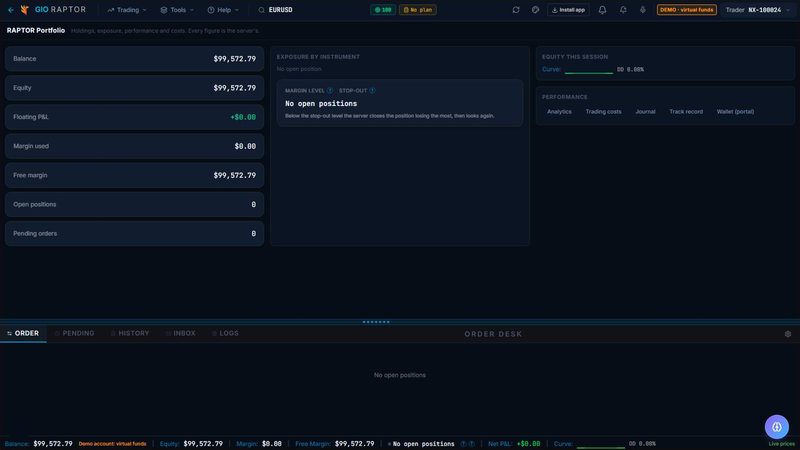Expand the Trader NX-100024 account menu

pyautogui.click(x=757, y=10)
